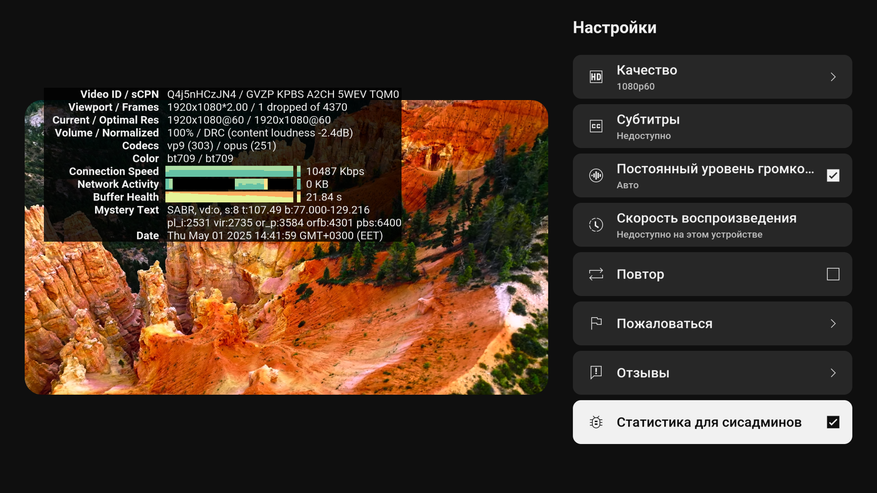Open the Качество menu item

coord(712,77)
